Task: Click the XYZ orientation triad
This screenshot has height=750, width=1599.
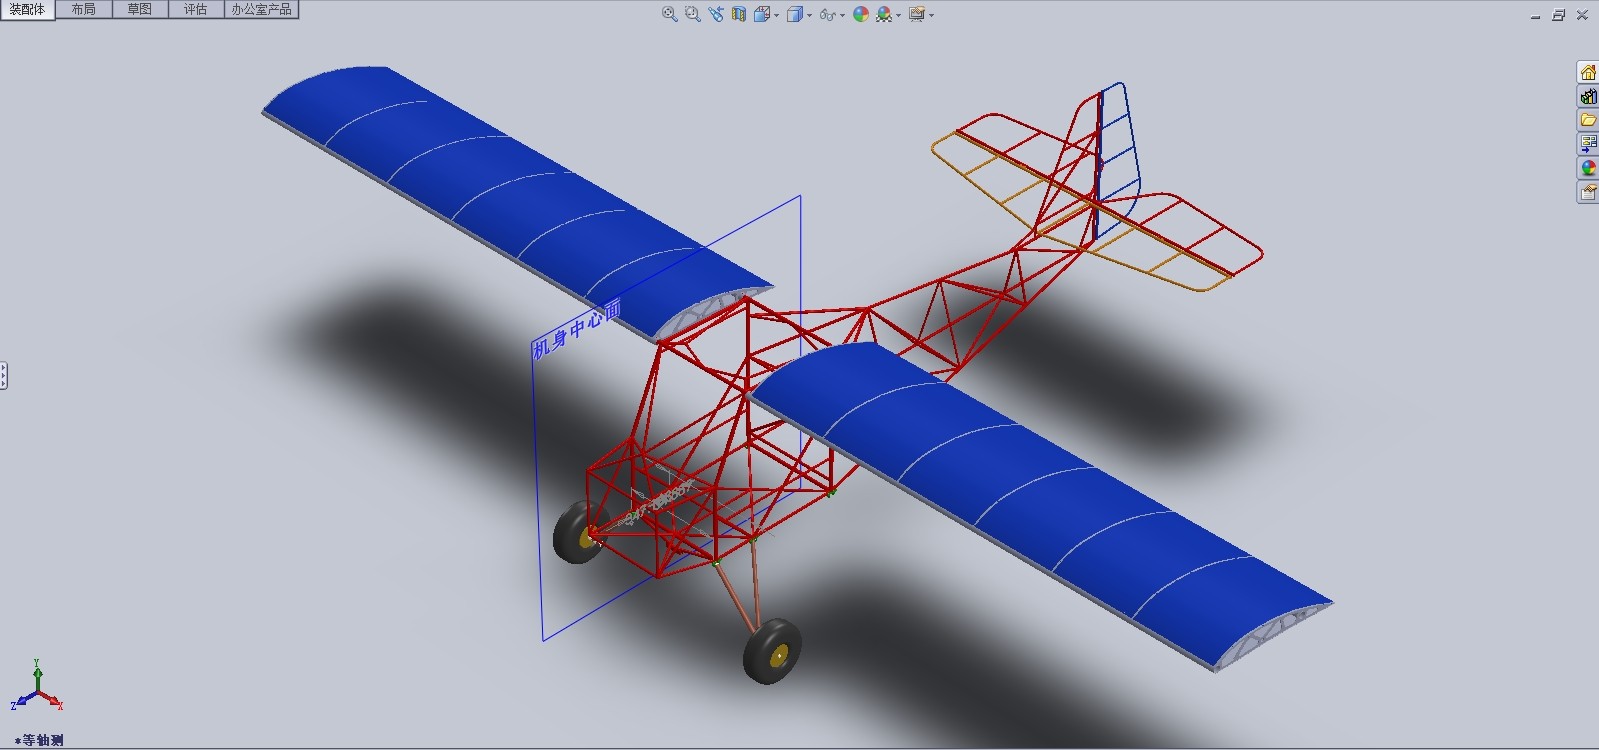Action: 37,685
